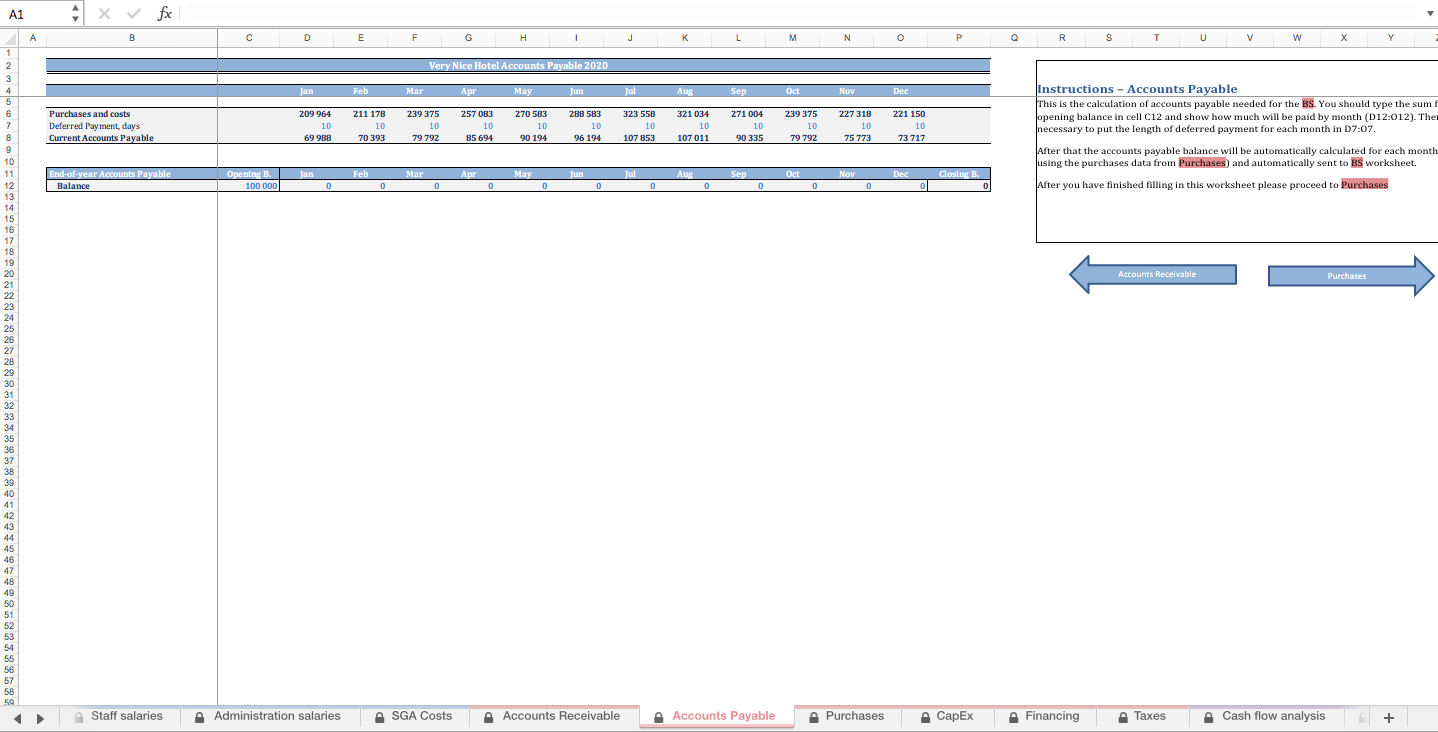1438x732 pixels.
Task: Click the lock icon on the Purchases tab
Action: coord(815,716)
